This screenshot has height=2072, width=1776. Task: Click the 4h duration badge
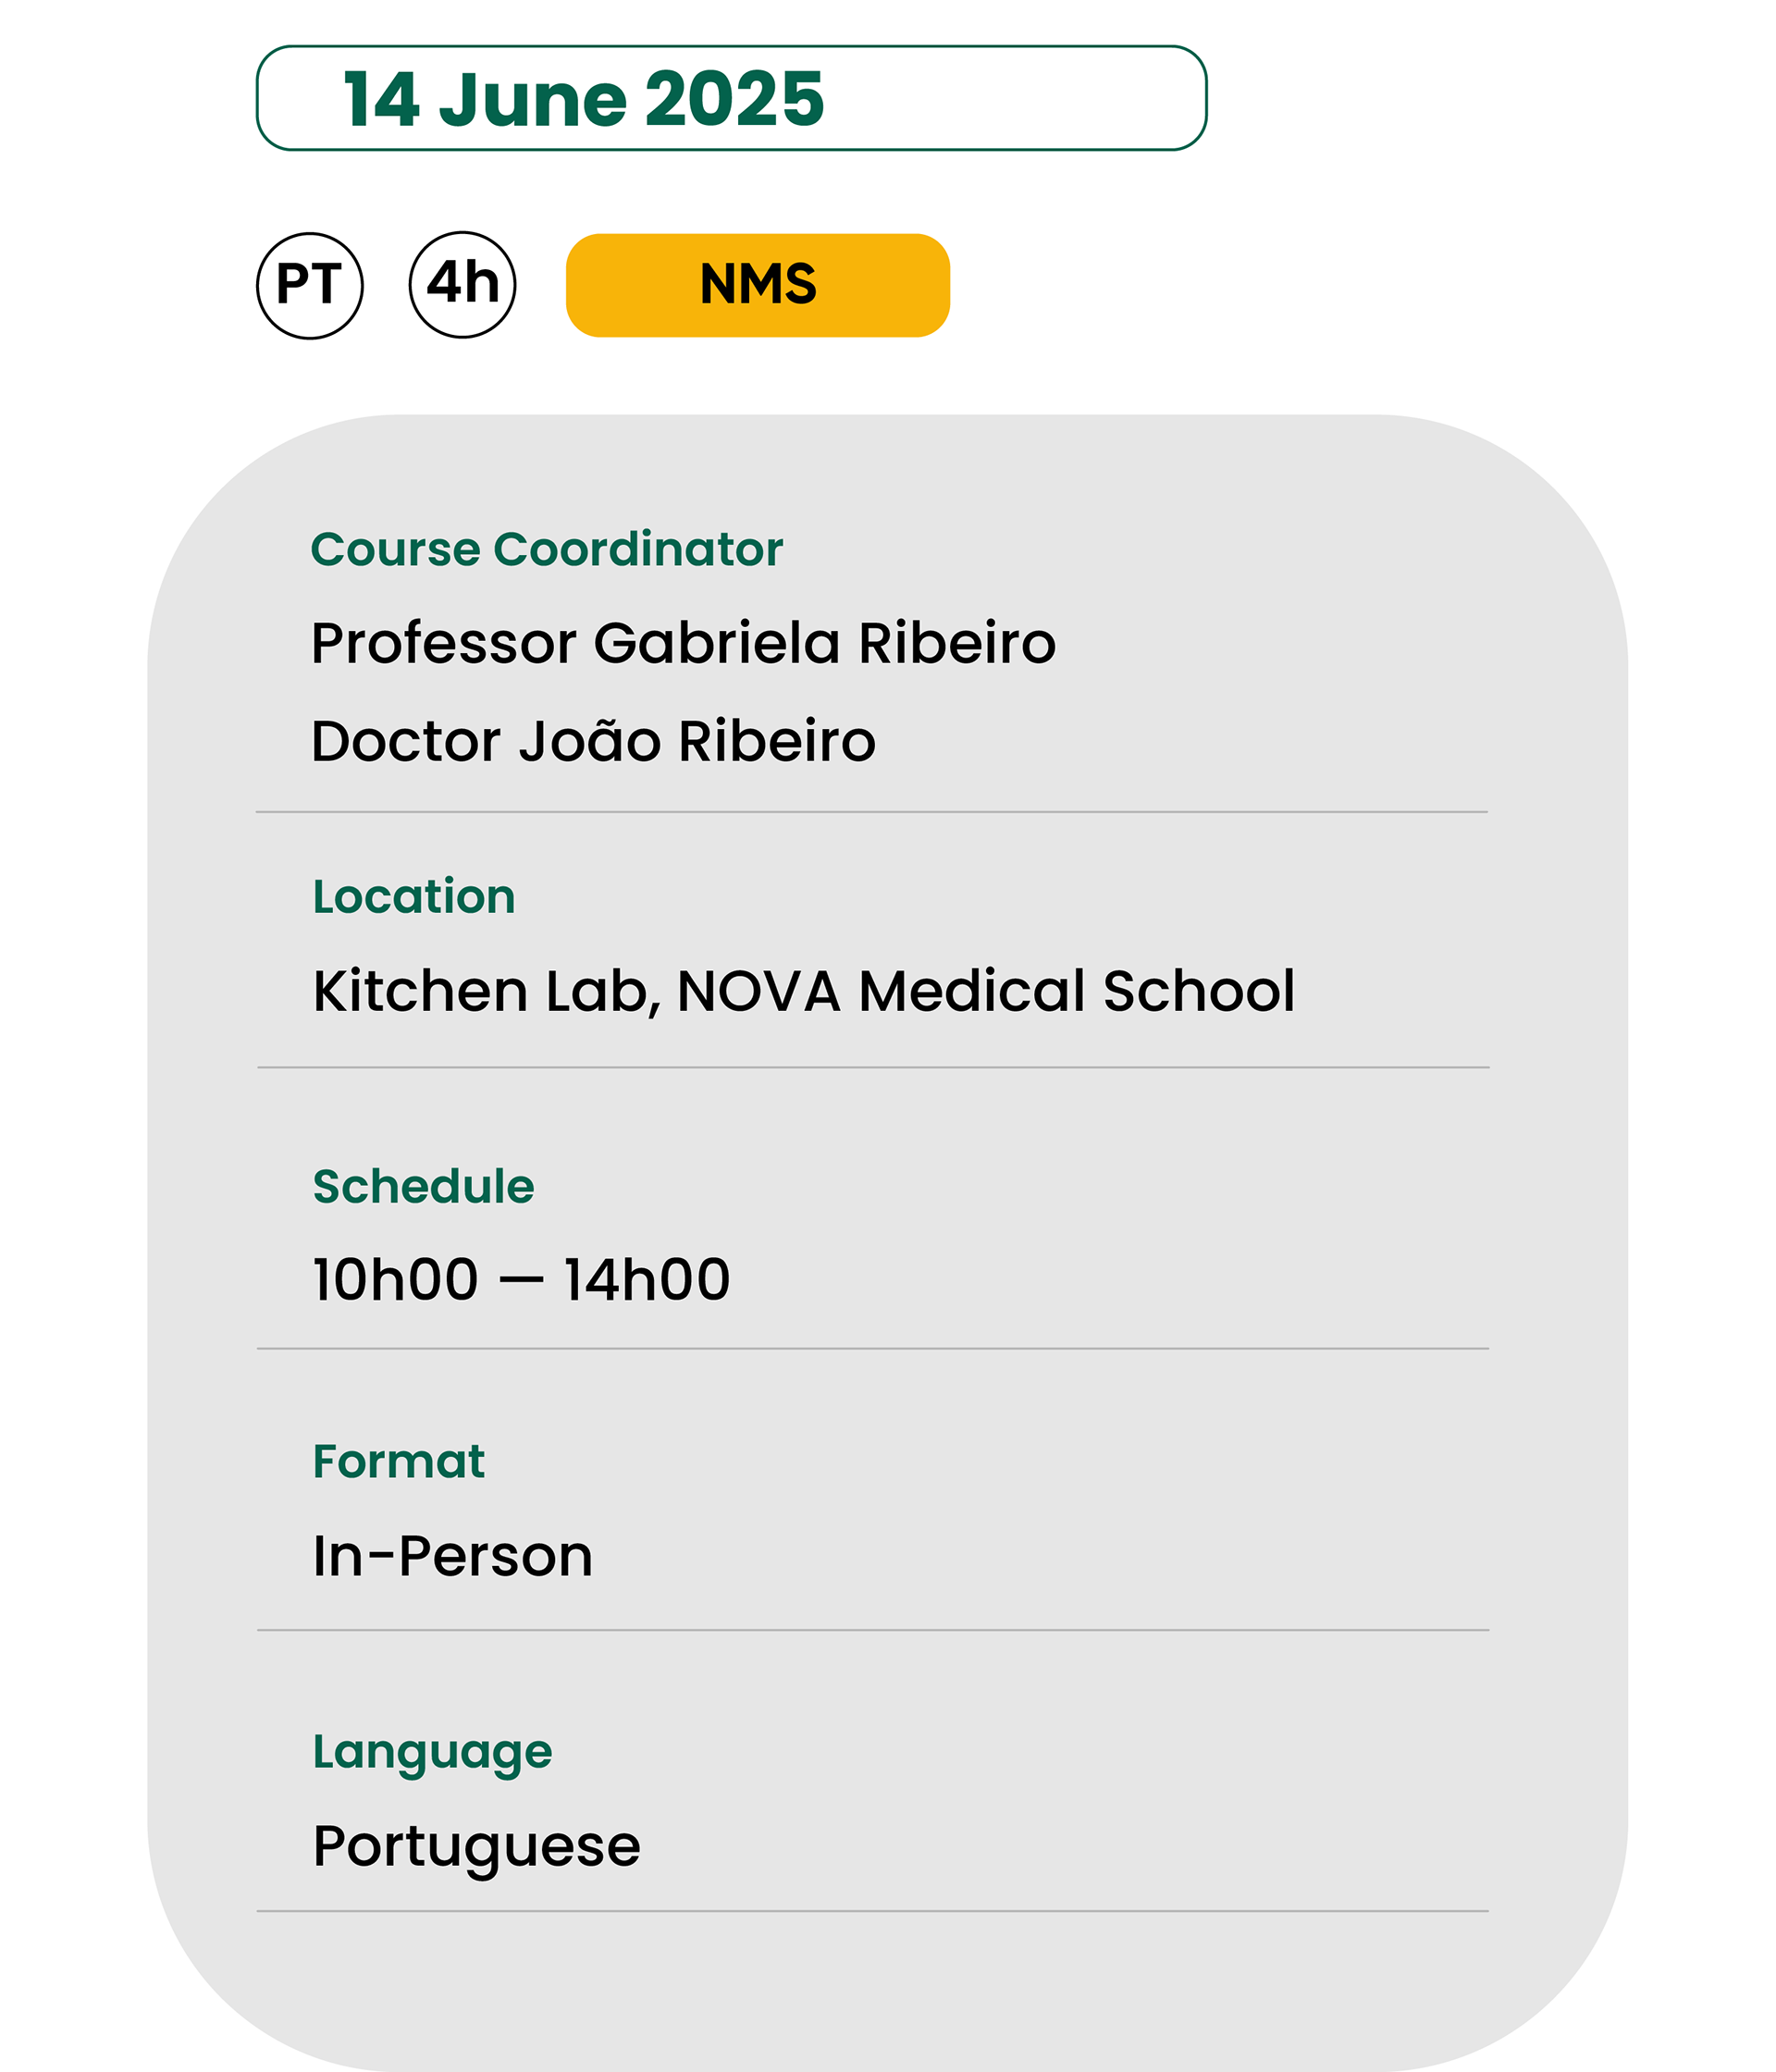coord(463,285)
